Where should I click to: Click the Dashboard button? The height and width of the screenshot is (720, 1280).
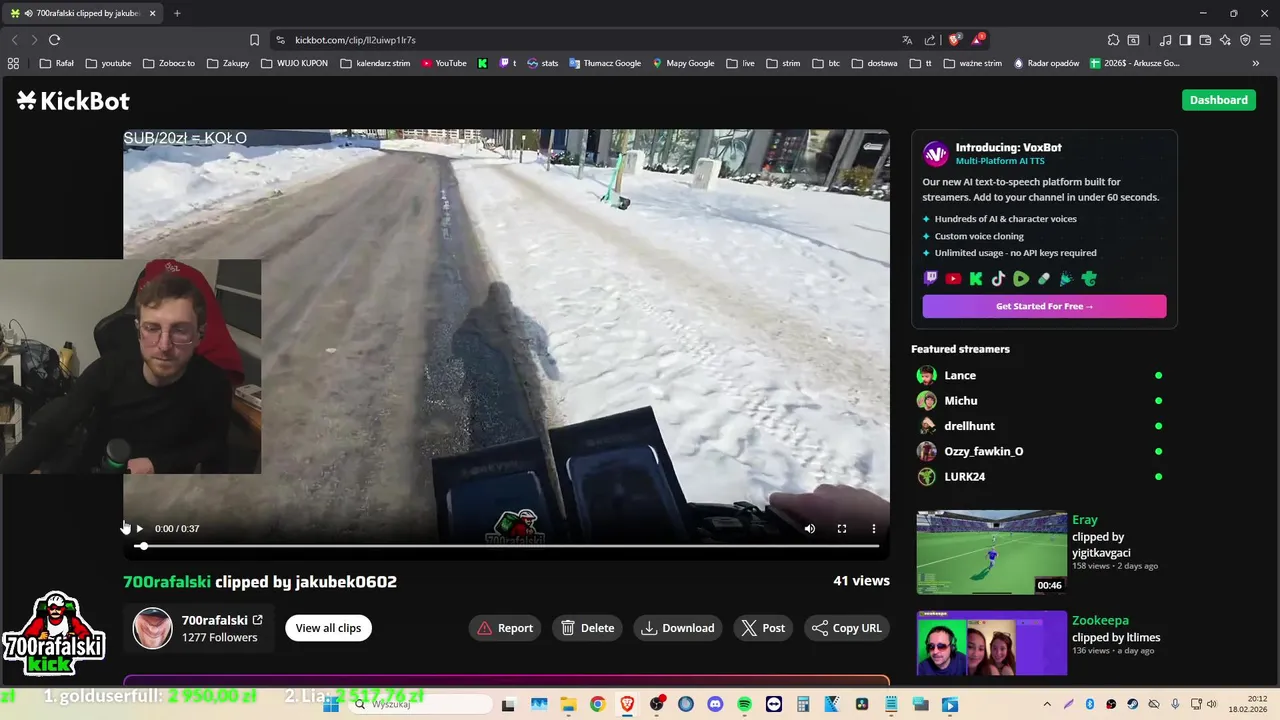(x=1218, y=100)
